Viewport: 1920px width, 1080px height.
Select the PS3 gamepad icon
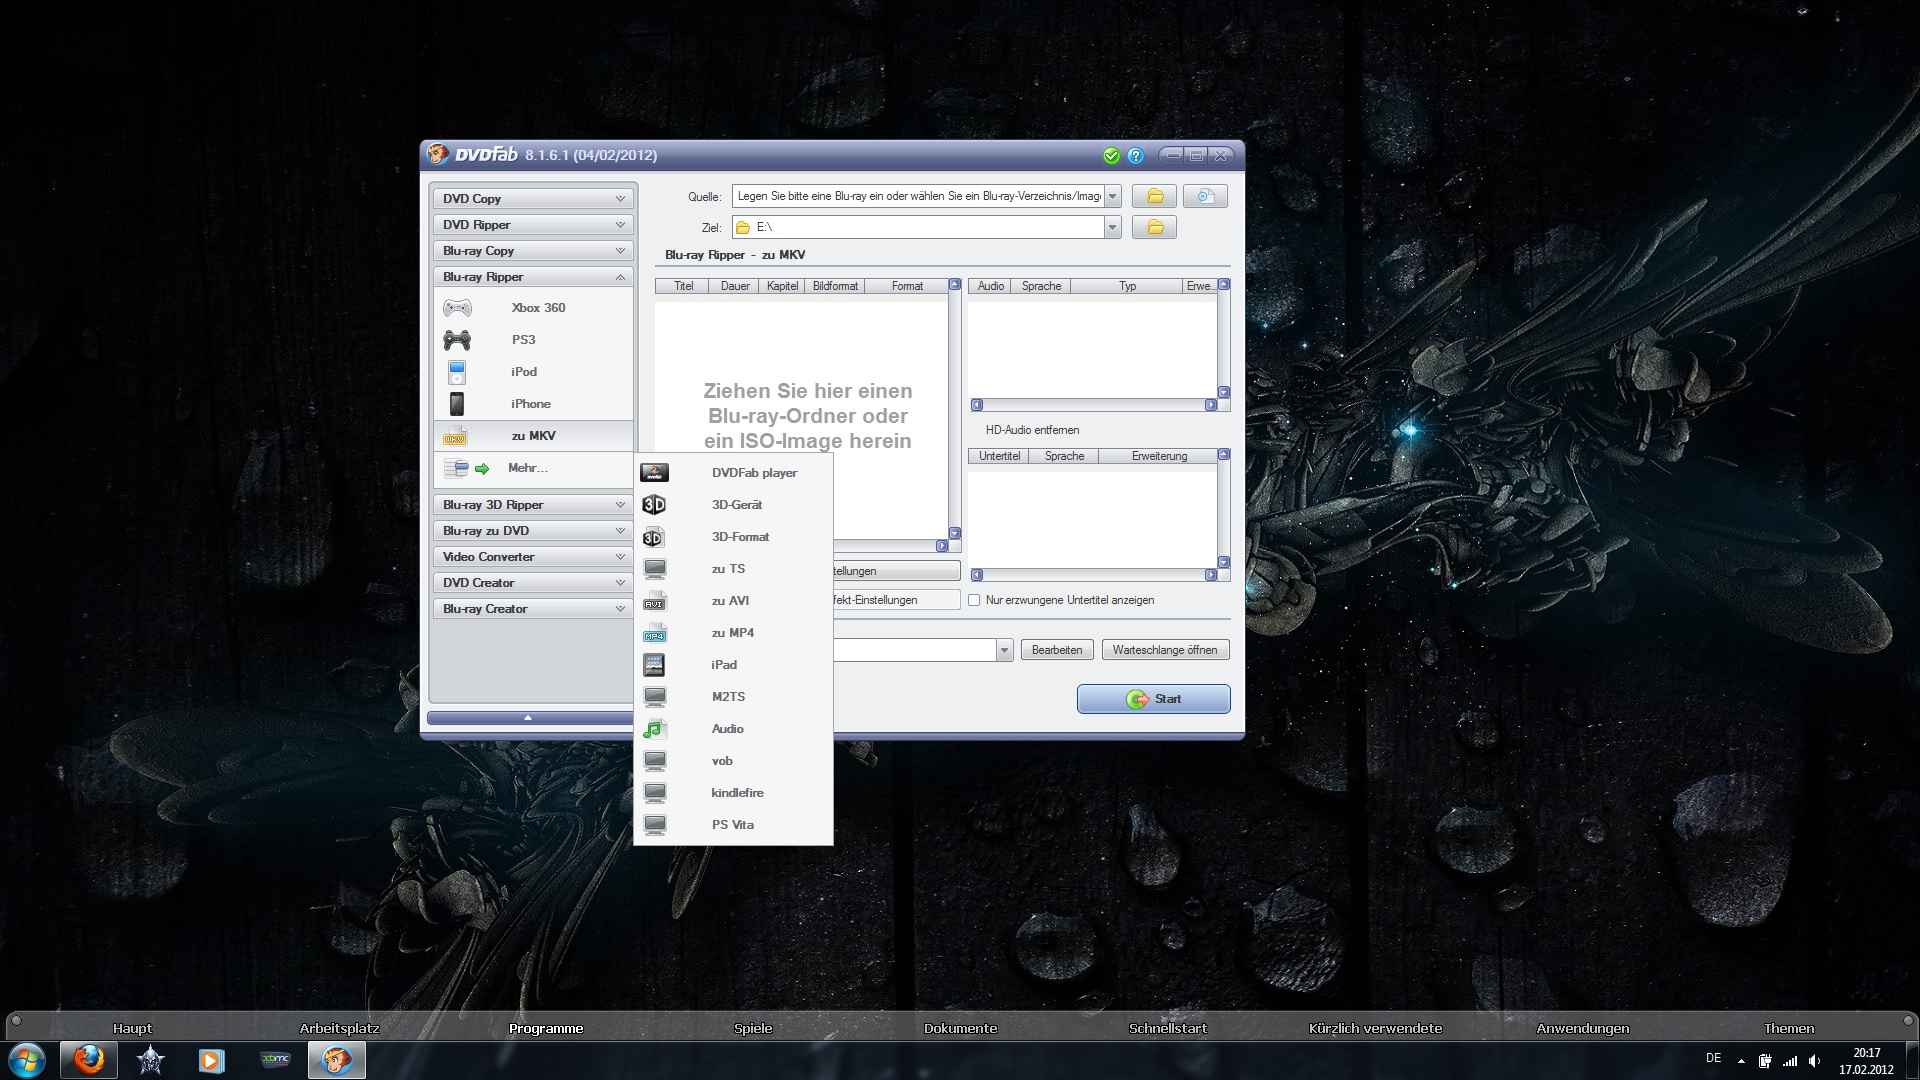(x=457, y=340)
